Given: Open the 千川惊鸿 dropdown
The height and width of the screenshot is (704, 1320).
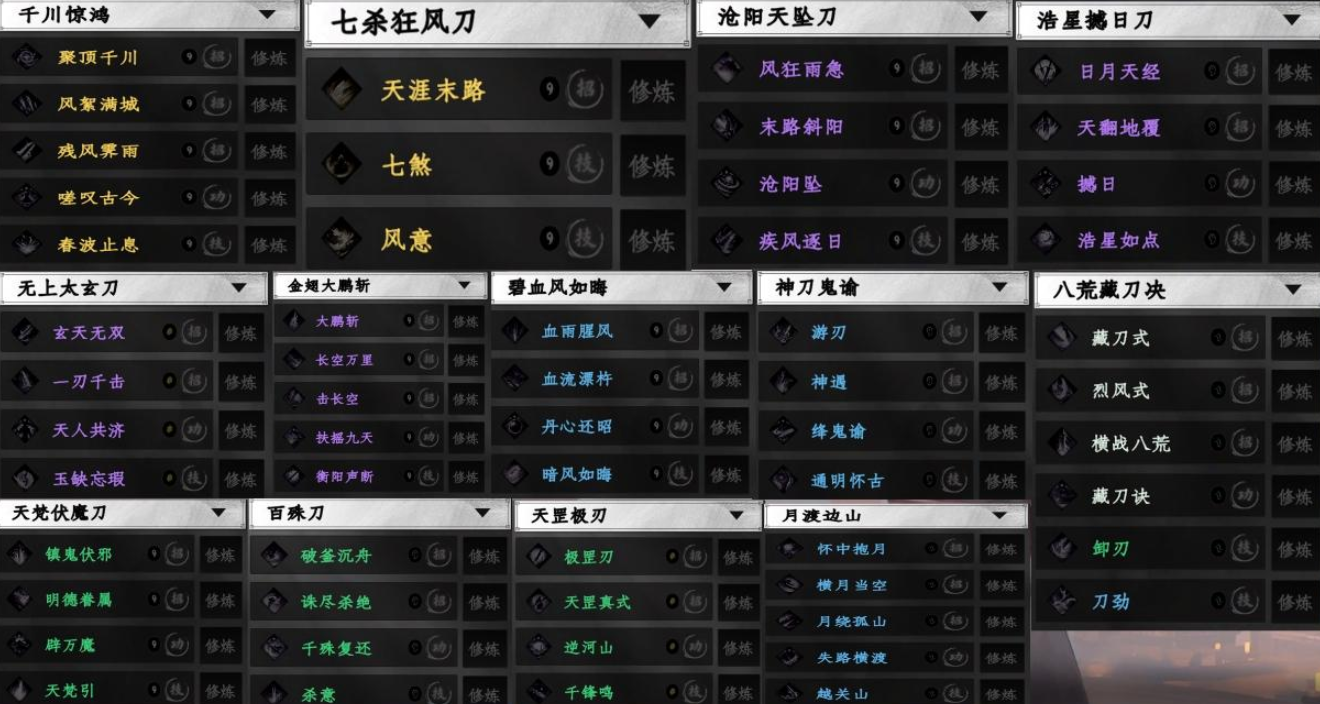Looking at the screenshot, I should click(266, 15).
